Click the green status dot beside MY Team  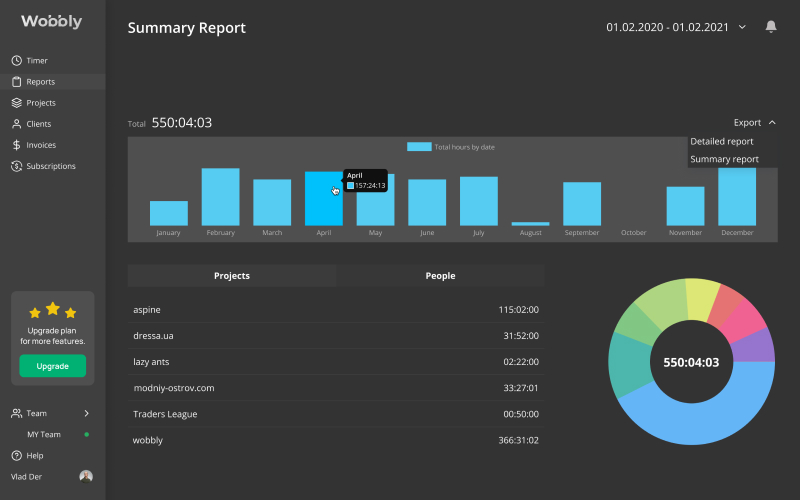87,434
